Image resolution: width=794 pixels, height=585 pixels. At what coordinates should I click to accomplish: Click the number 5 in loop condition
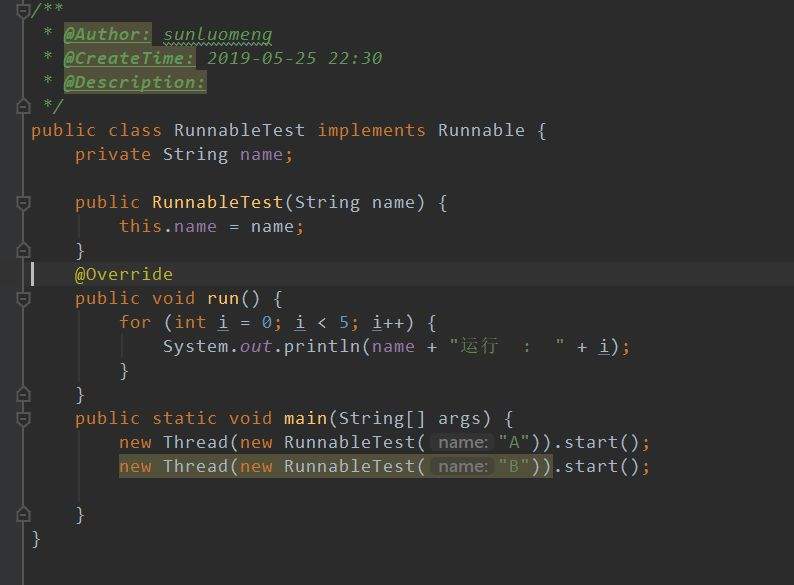(x=344, y=322)
